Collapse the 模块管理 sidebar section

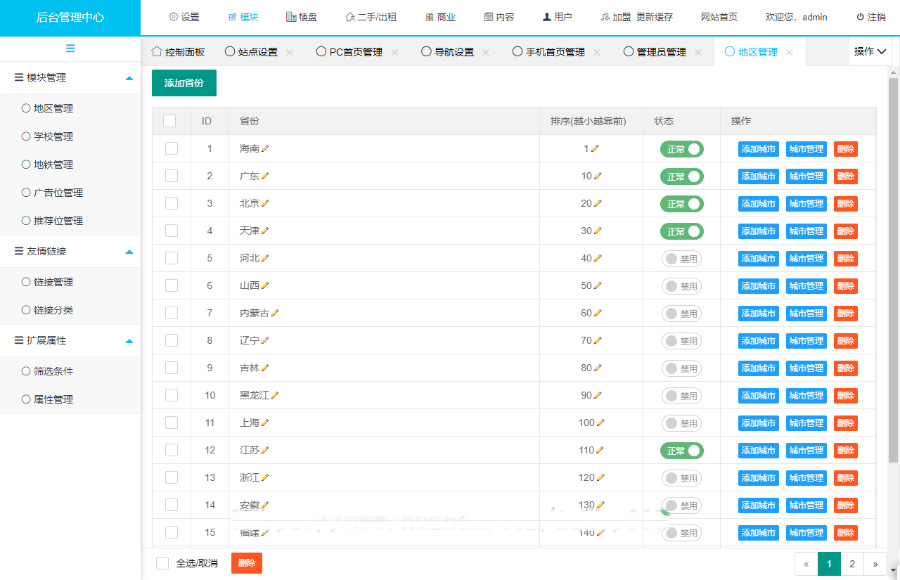(128, 77)
